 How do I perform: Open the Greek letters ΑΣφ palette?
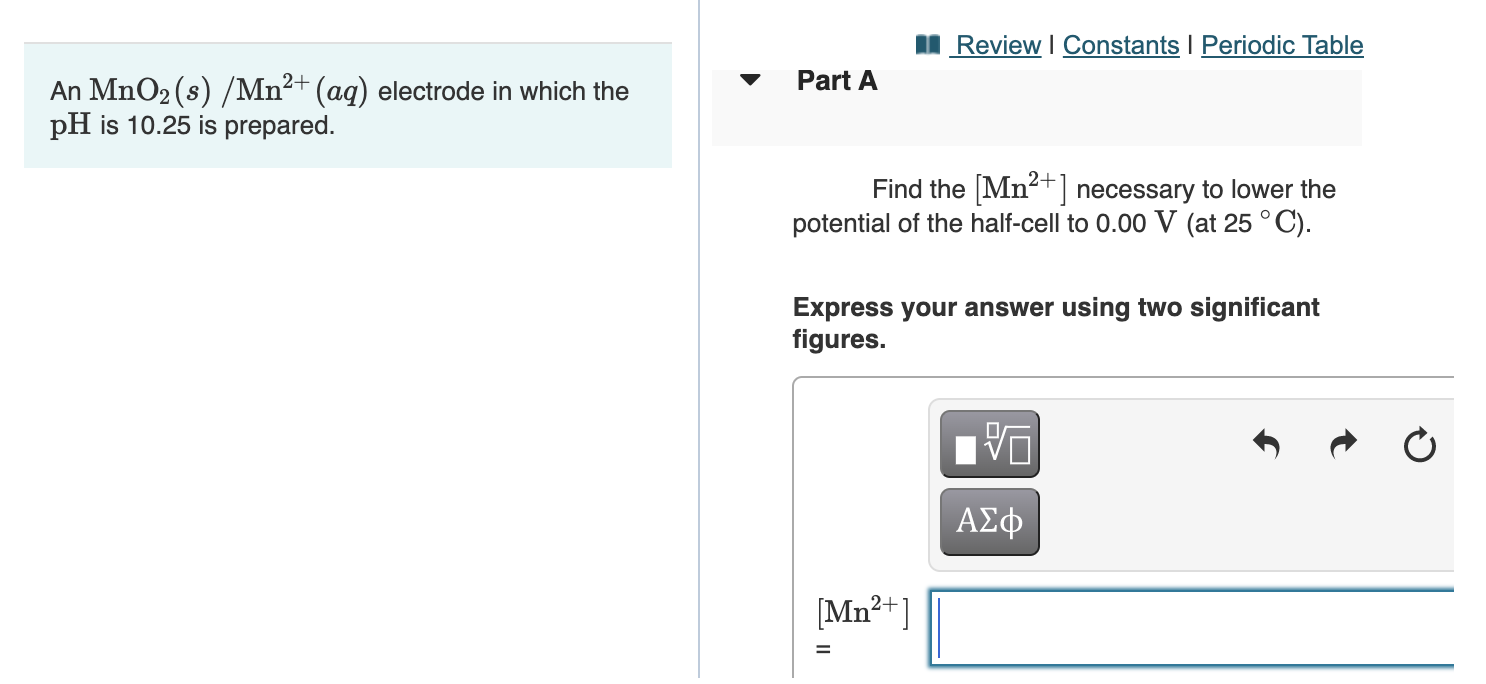click(x=988, y=521)
